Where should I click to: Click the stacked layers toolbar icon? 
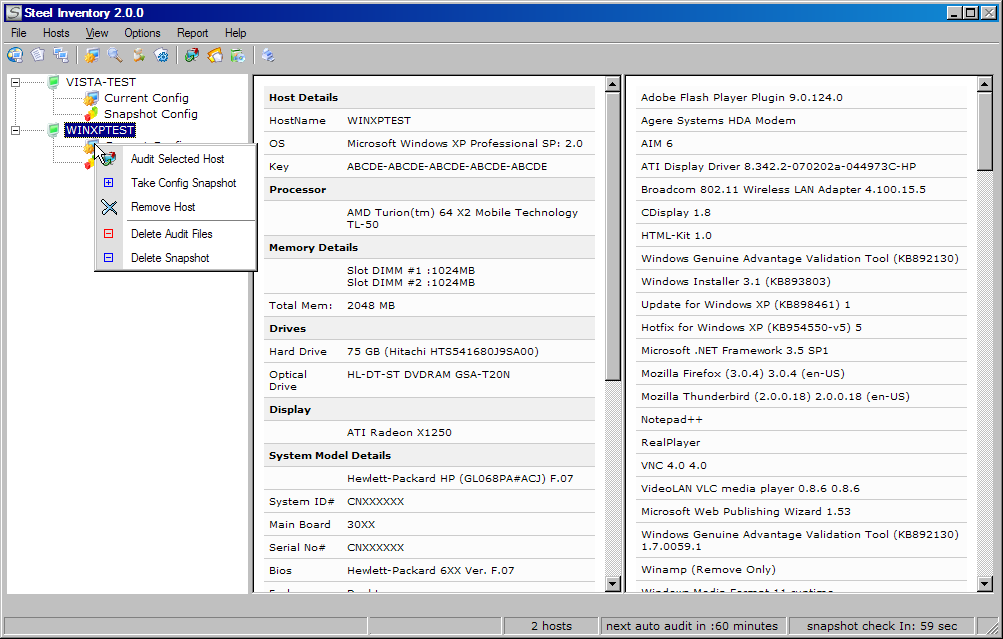(268, 55)
